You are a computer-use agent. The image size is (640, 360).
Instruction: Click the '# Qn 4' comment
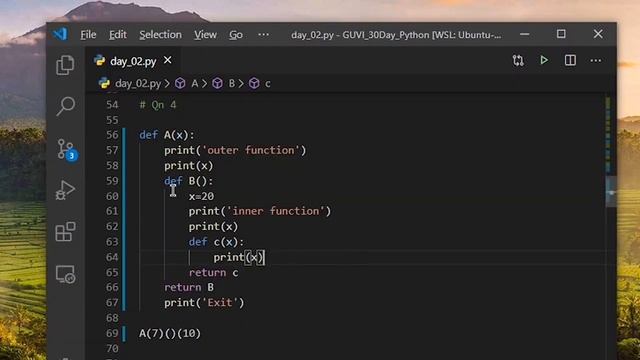point(158,105)
